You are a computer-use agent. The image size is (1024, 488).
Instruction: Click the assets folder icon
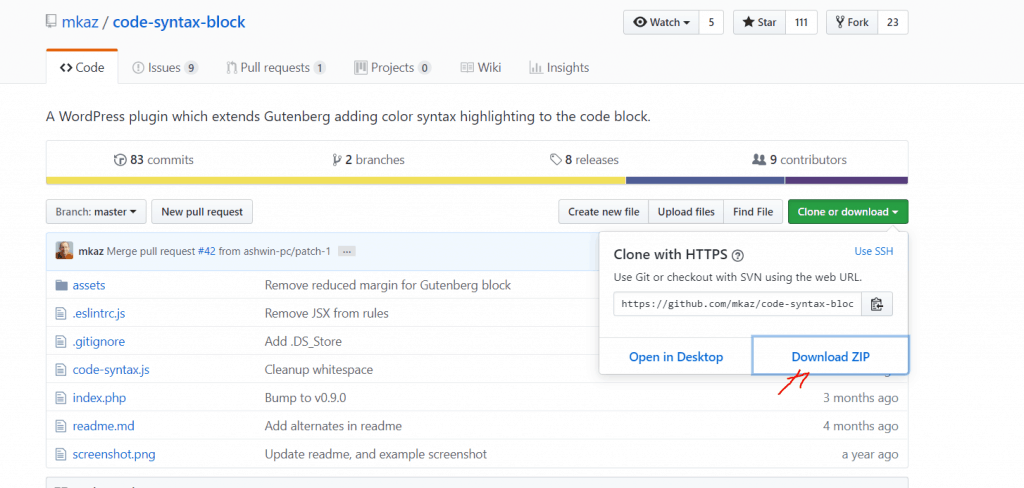click(x=61, y=285)
